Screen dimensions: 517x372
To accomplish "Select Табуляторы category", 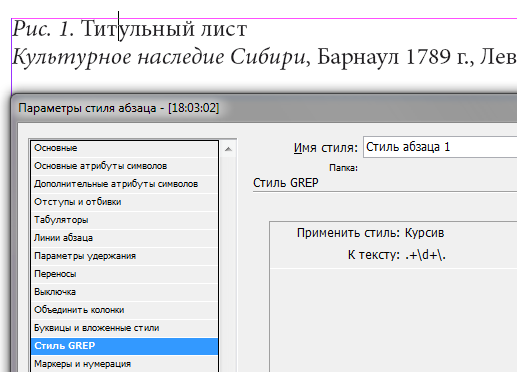I will 125,220.
